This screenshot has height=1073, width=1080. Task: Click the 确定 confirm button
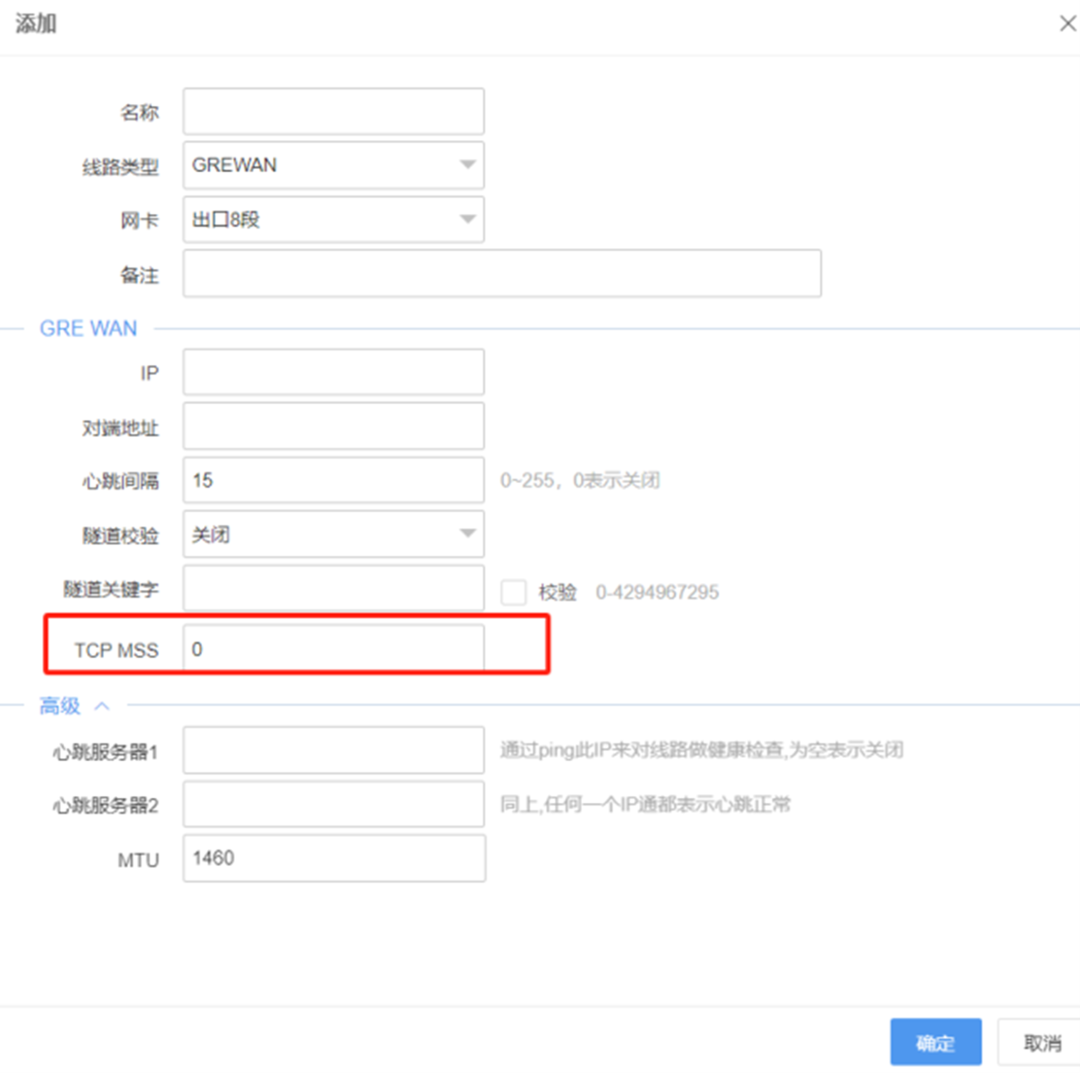click(936, 1041)
